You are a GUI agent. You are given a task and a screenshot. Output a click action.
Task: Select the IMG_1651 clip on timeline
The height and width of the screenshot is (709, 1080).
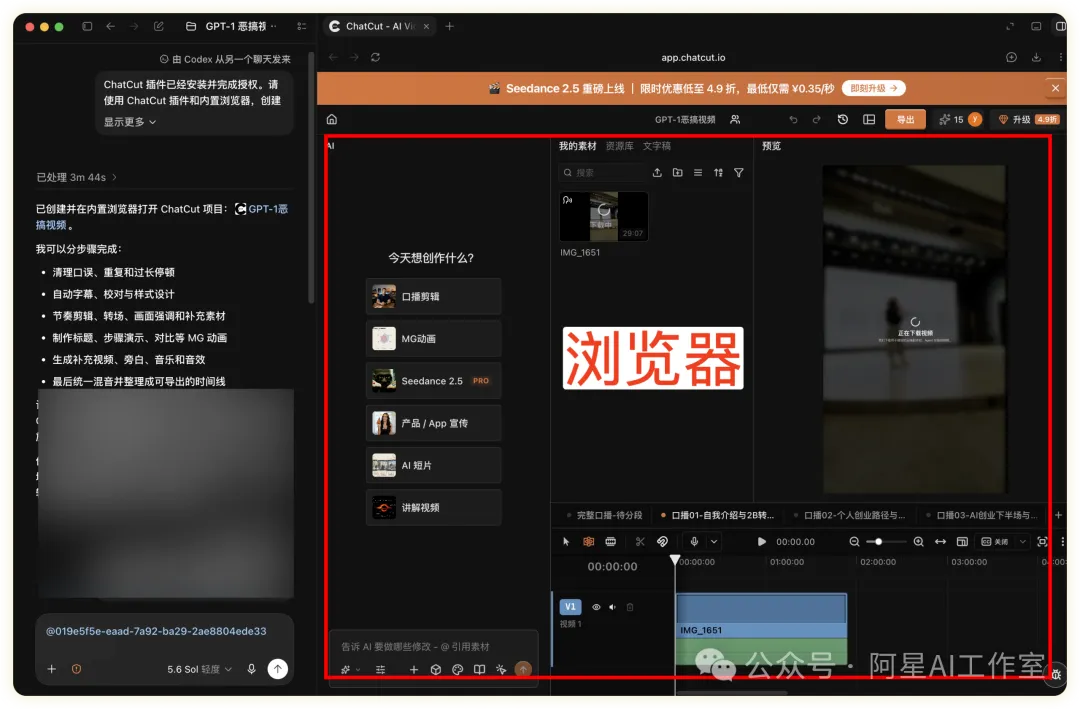761,630
